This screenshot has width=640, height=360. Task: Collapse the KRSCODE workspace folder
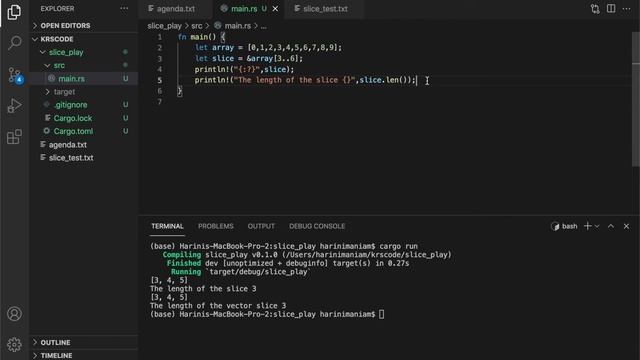(x=84, y=39)
